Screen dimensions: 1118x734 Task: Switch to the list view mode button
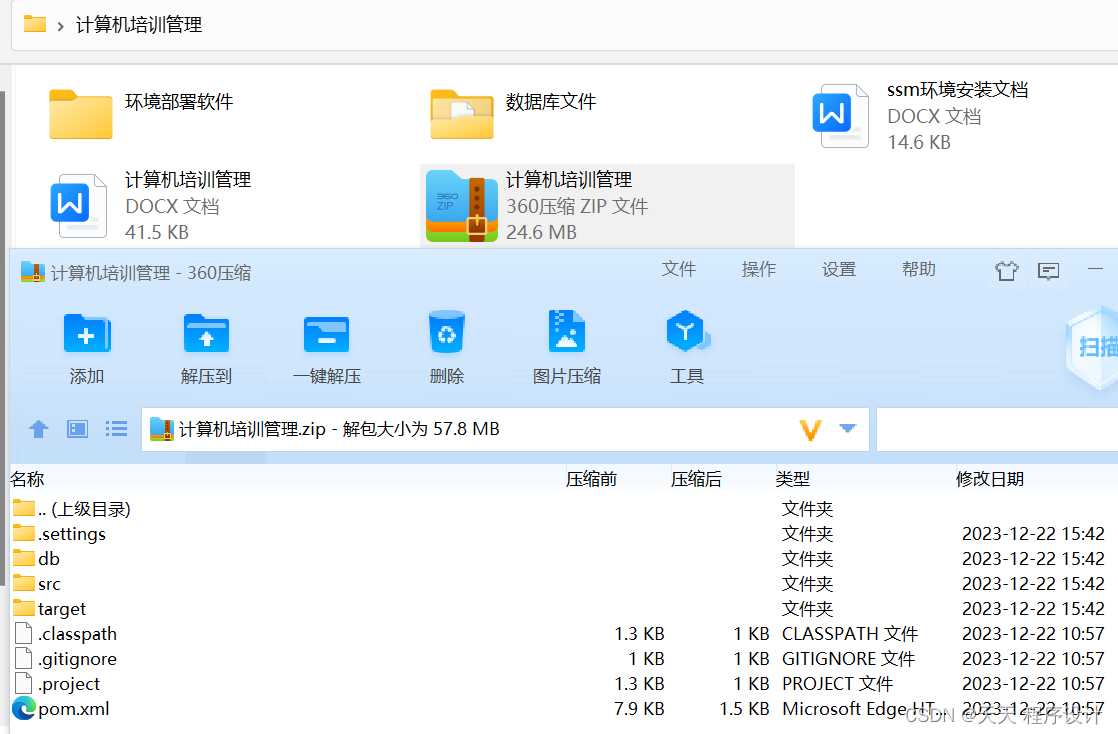(x=116, y=428)
